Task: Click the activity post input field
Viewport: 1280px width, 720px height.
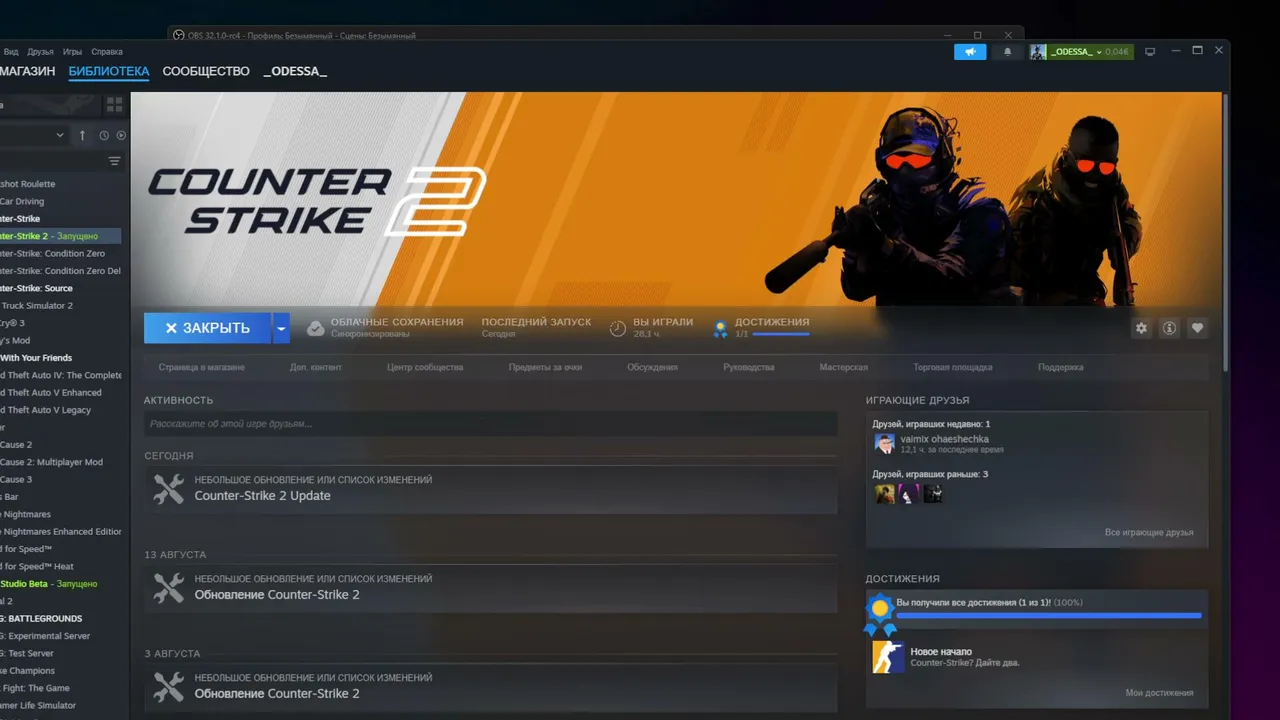Action: (490, 424)
